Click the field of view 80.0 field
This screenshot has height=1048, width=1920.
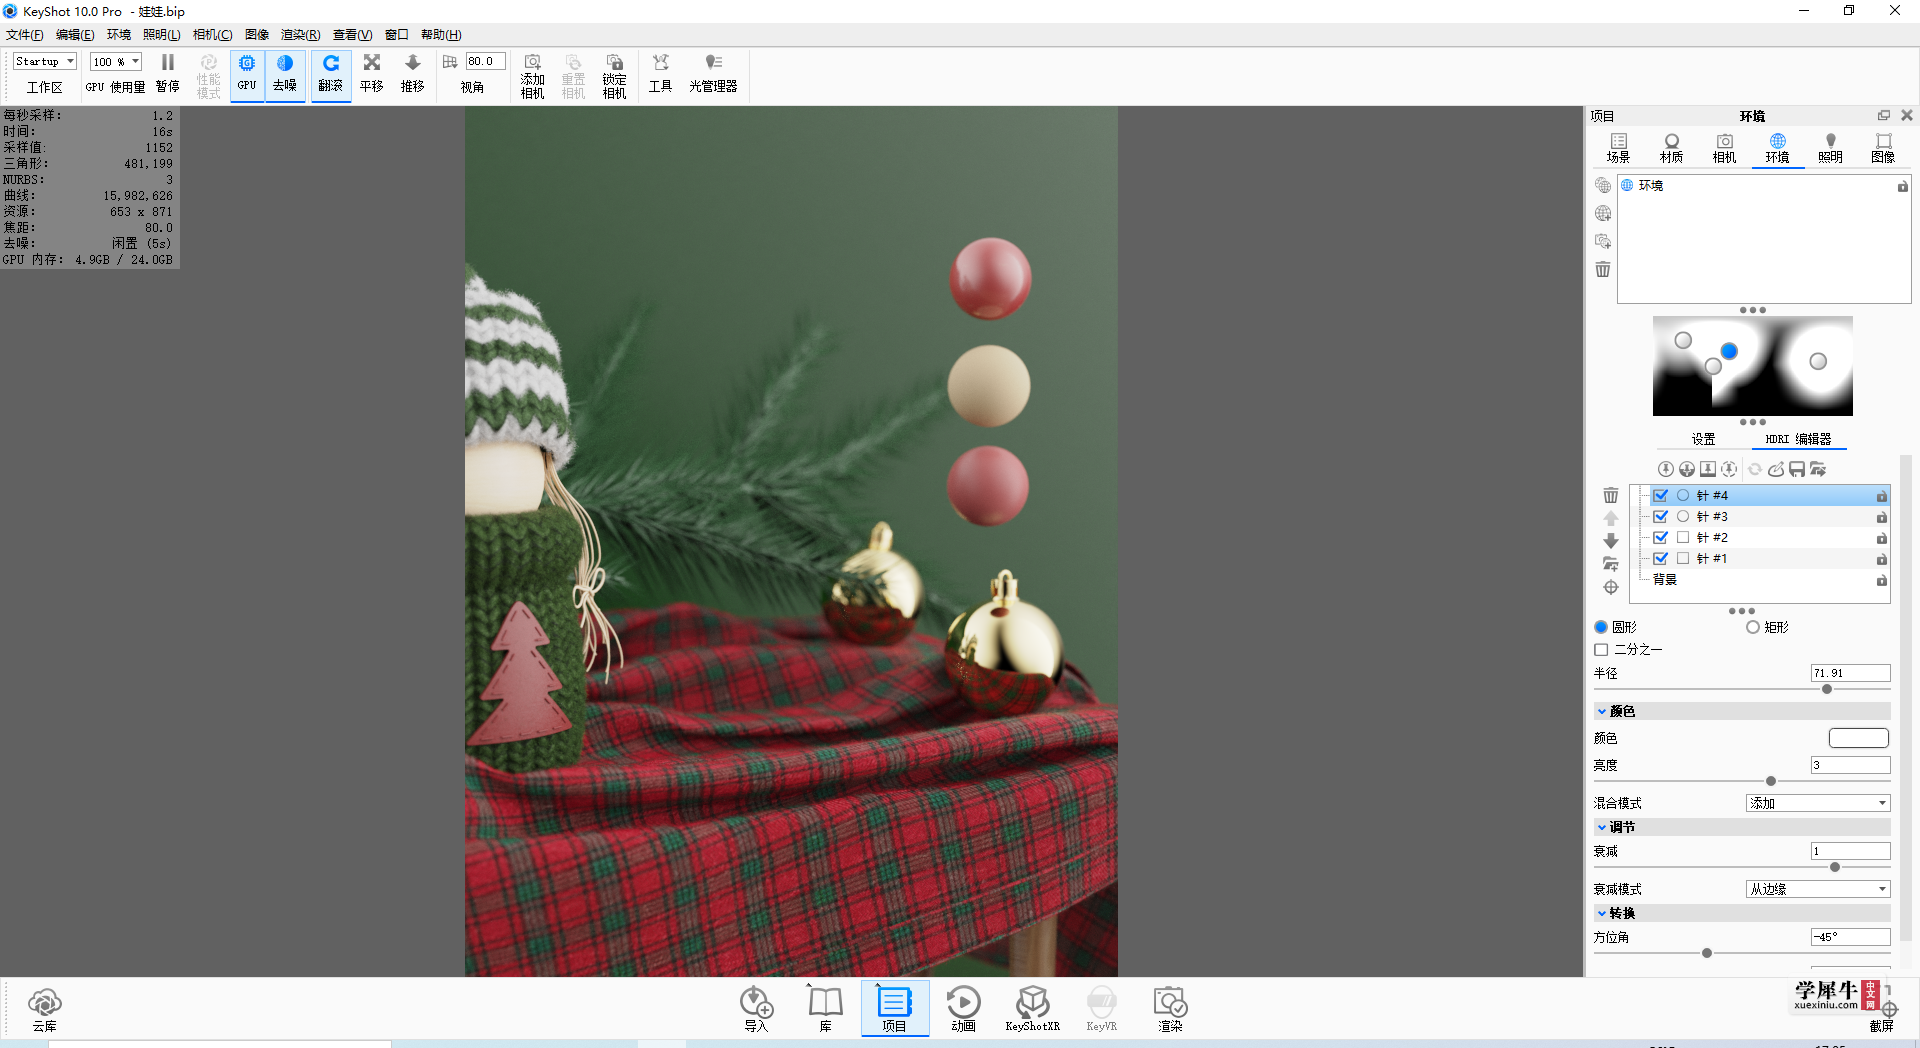coord(486,62)
